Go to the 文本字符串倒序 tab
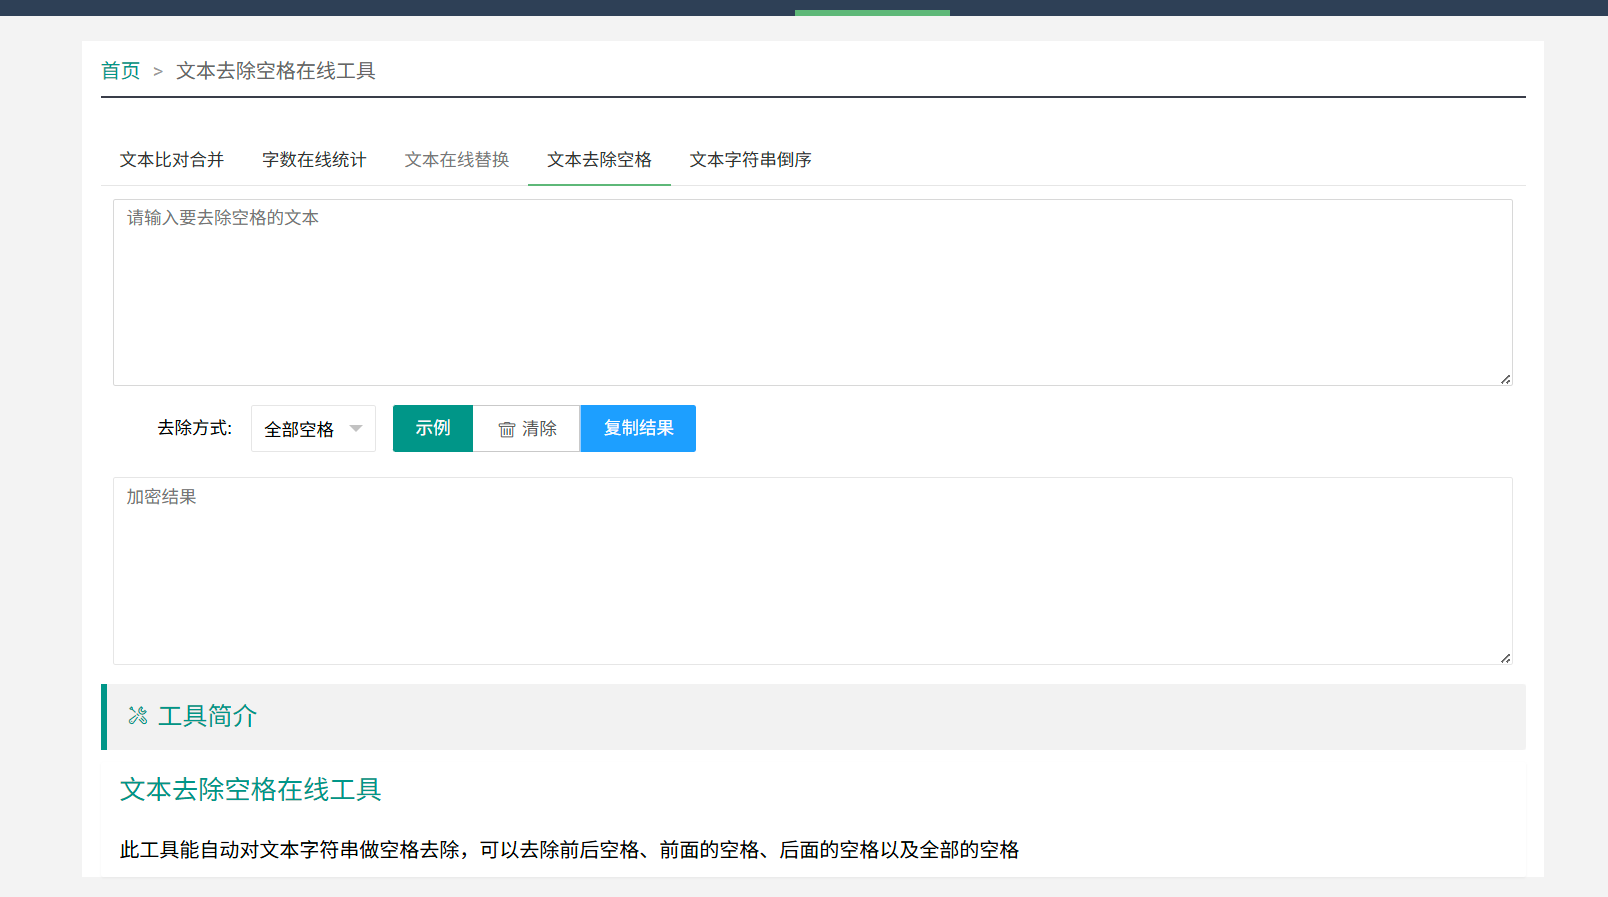 (x=750, y=160)
